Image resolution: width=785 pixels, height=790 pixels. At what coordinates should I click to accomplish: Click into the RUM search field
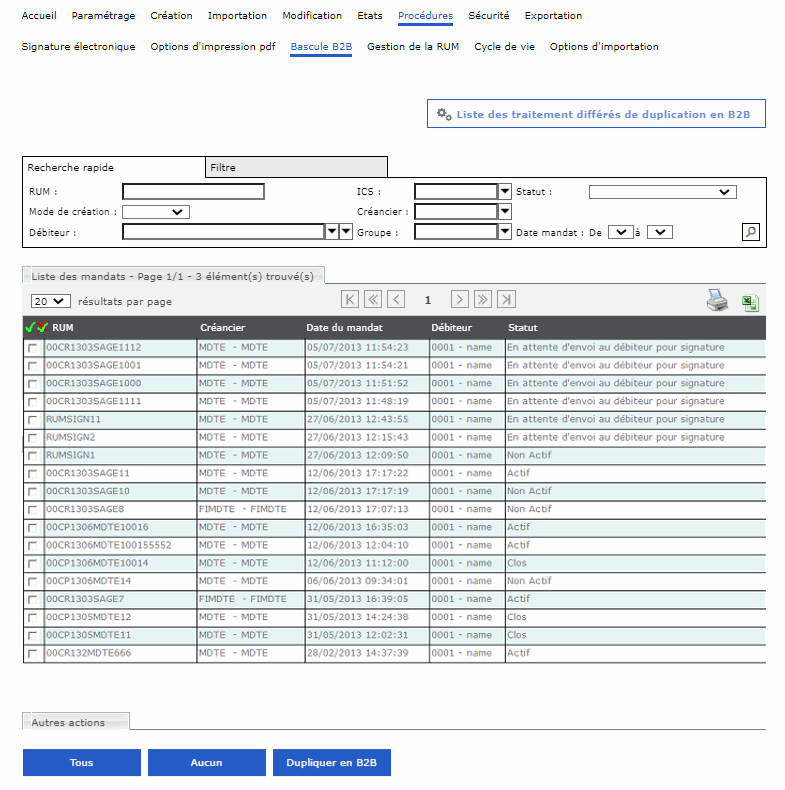click(x=193, y=192)
